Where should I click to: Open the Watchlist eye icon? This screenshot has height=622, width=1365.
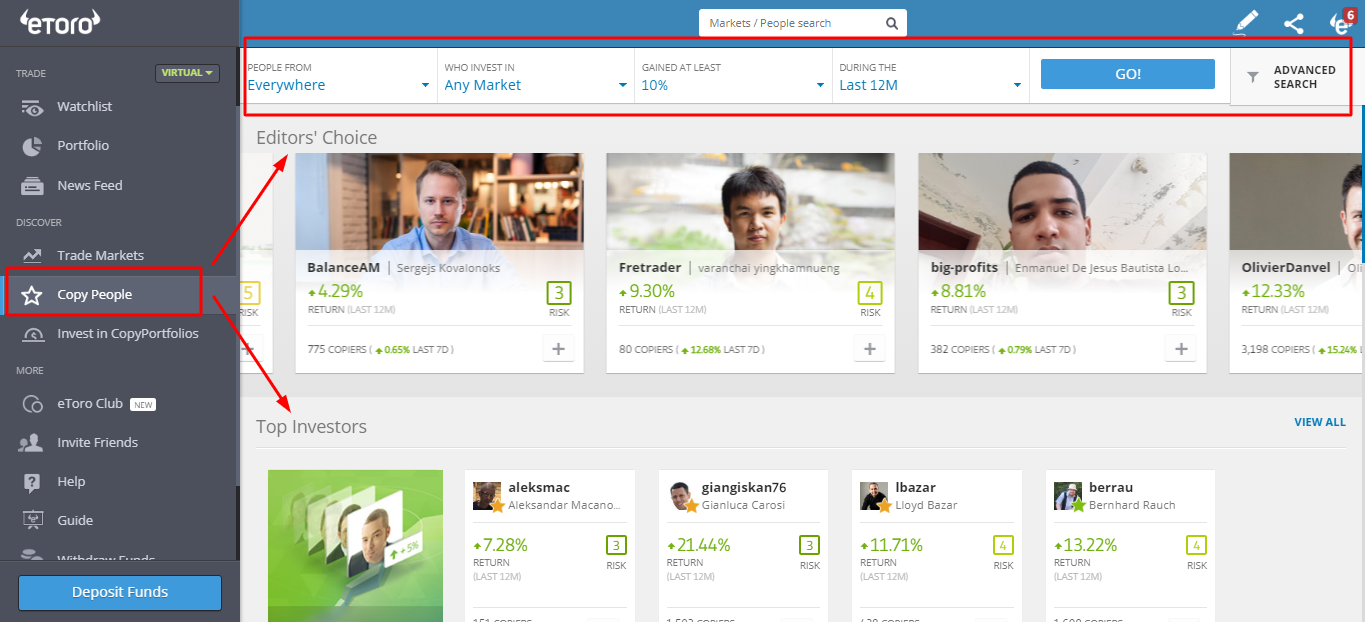tap(32, 107)
